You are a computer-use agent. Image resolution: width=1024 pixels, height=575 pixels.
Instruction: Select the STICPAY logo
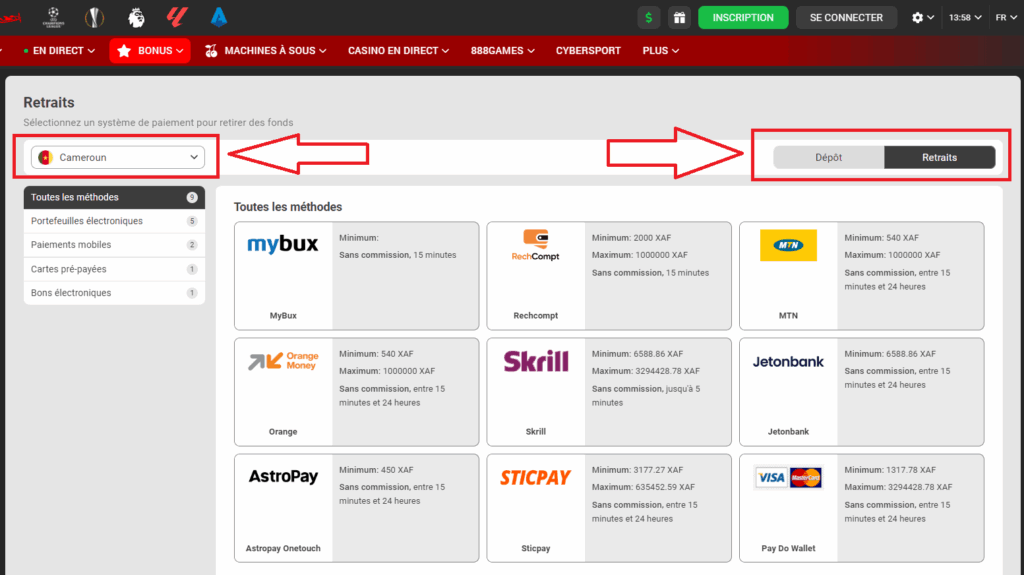pos(536,478)
